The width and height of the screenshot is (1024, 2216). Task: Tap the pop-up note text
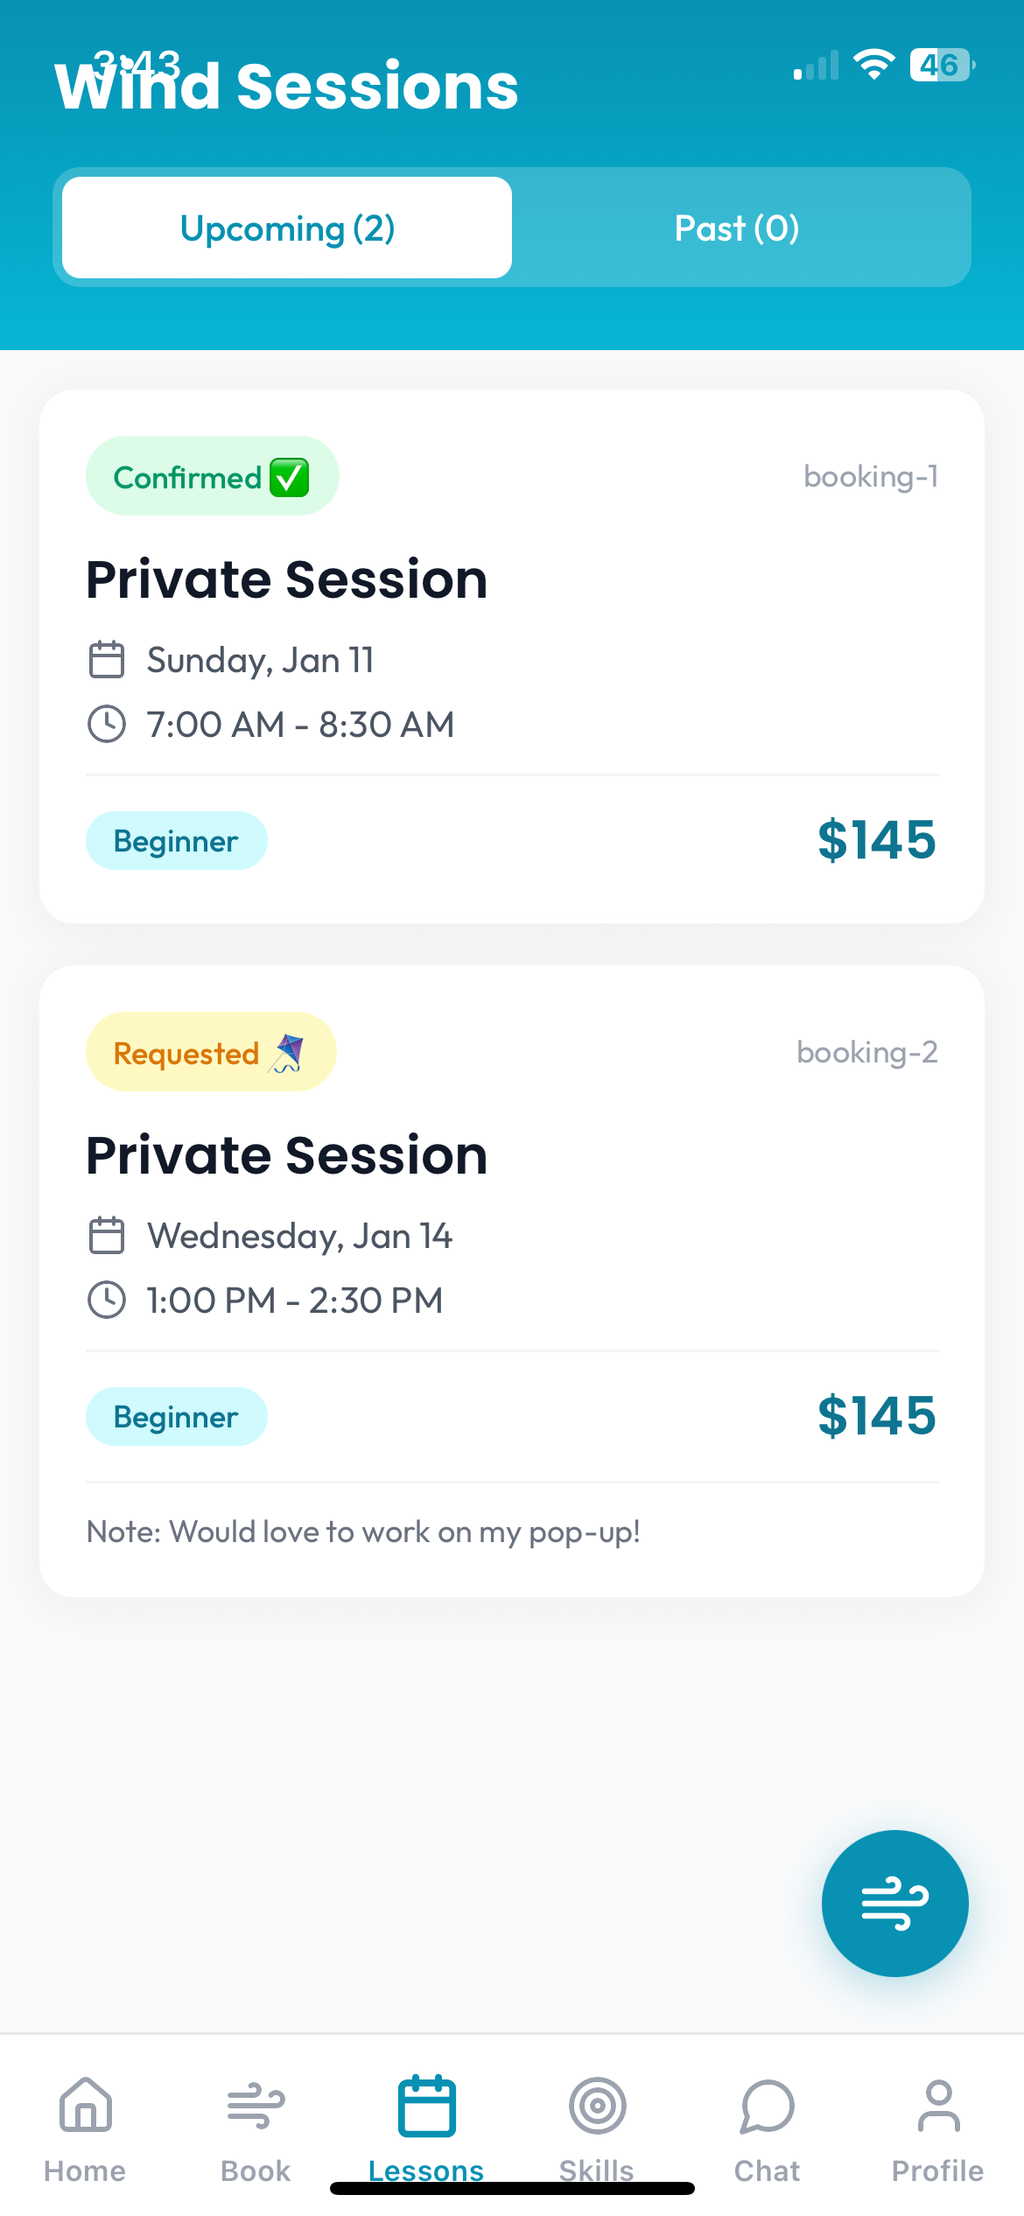363,1532
